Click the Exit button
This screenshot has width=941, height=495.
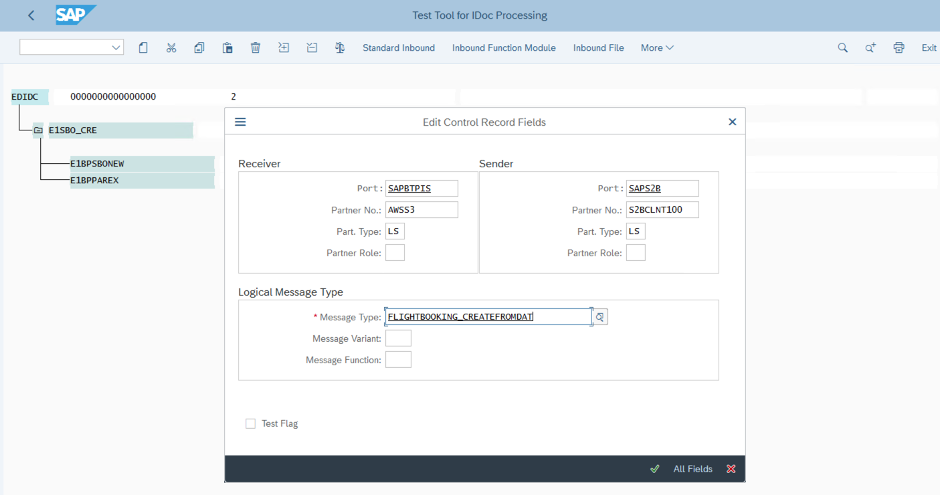click(928, 47)
